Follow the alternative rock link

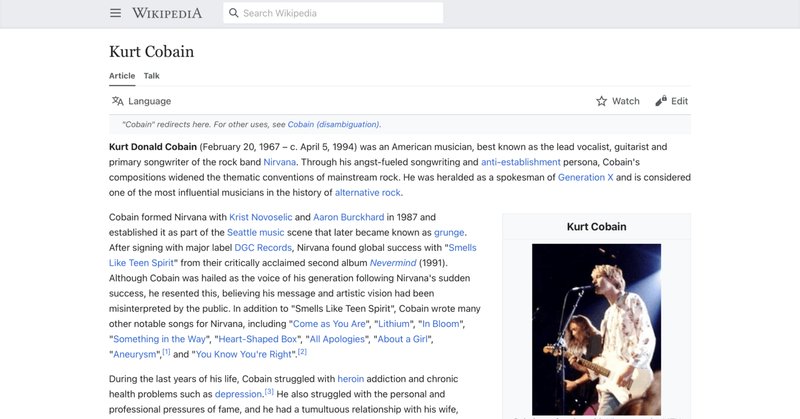coord(367,192)
